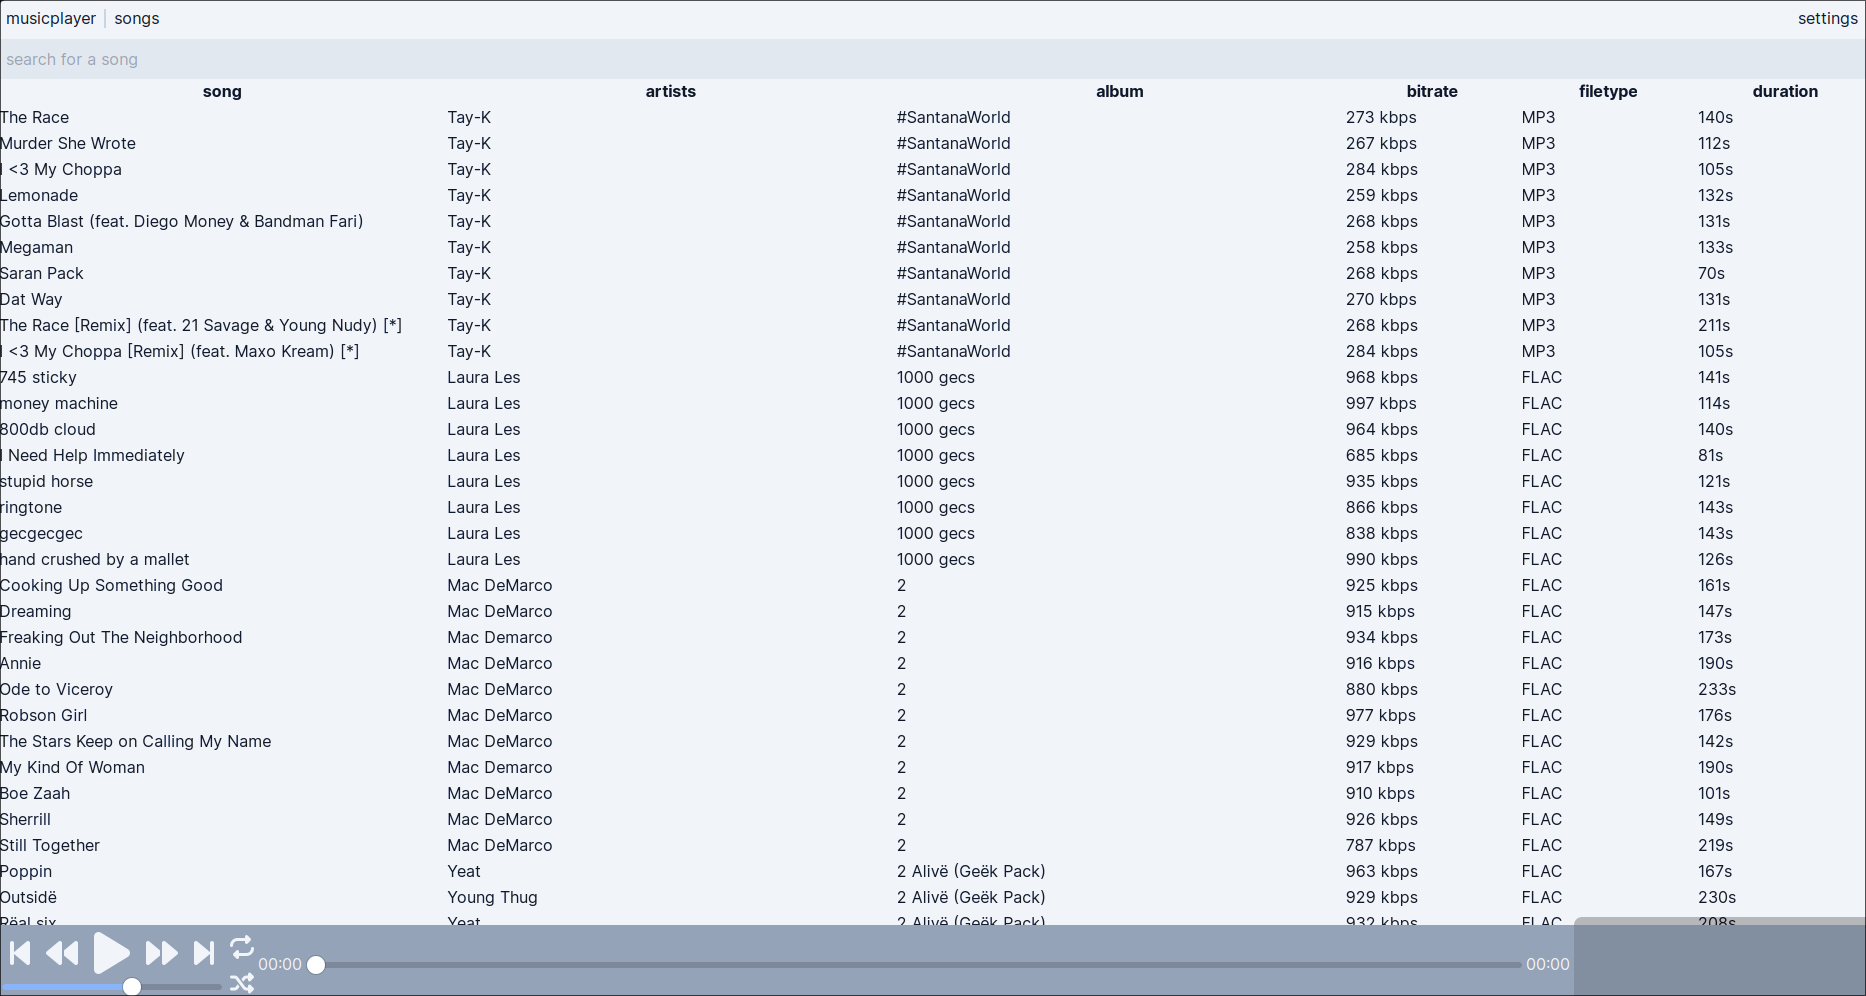Go to the songs tab
The width and height of the screenshot is (1866, 996).
tap(137, 18)
